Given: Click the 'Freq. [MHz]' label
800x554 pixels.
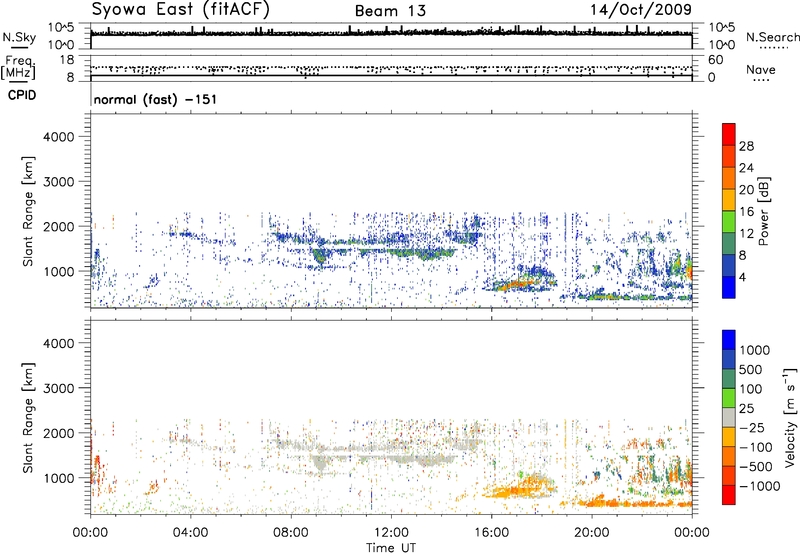Looking at the screenshot, I should 18,68.
